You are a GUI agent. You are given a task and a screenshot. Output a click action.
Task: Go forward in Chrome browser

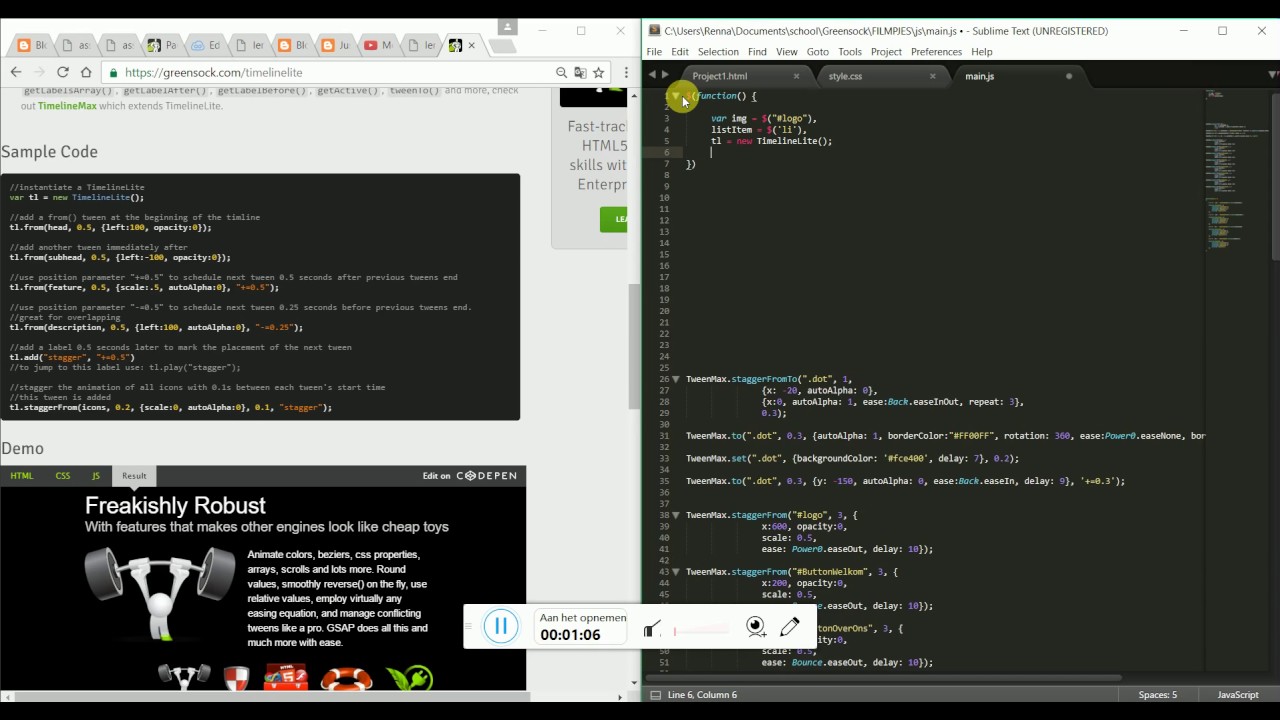pyautogui.click(x=39, y=72)
